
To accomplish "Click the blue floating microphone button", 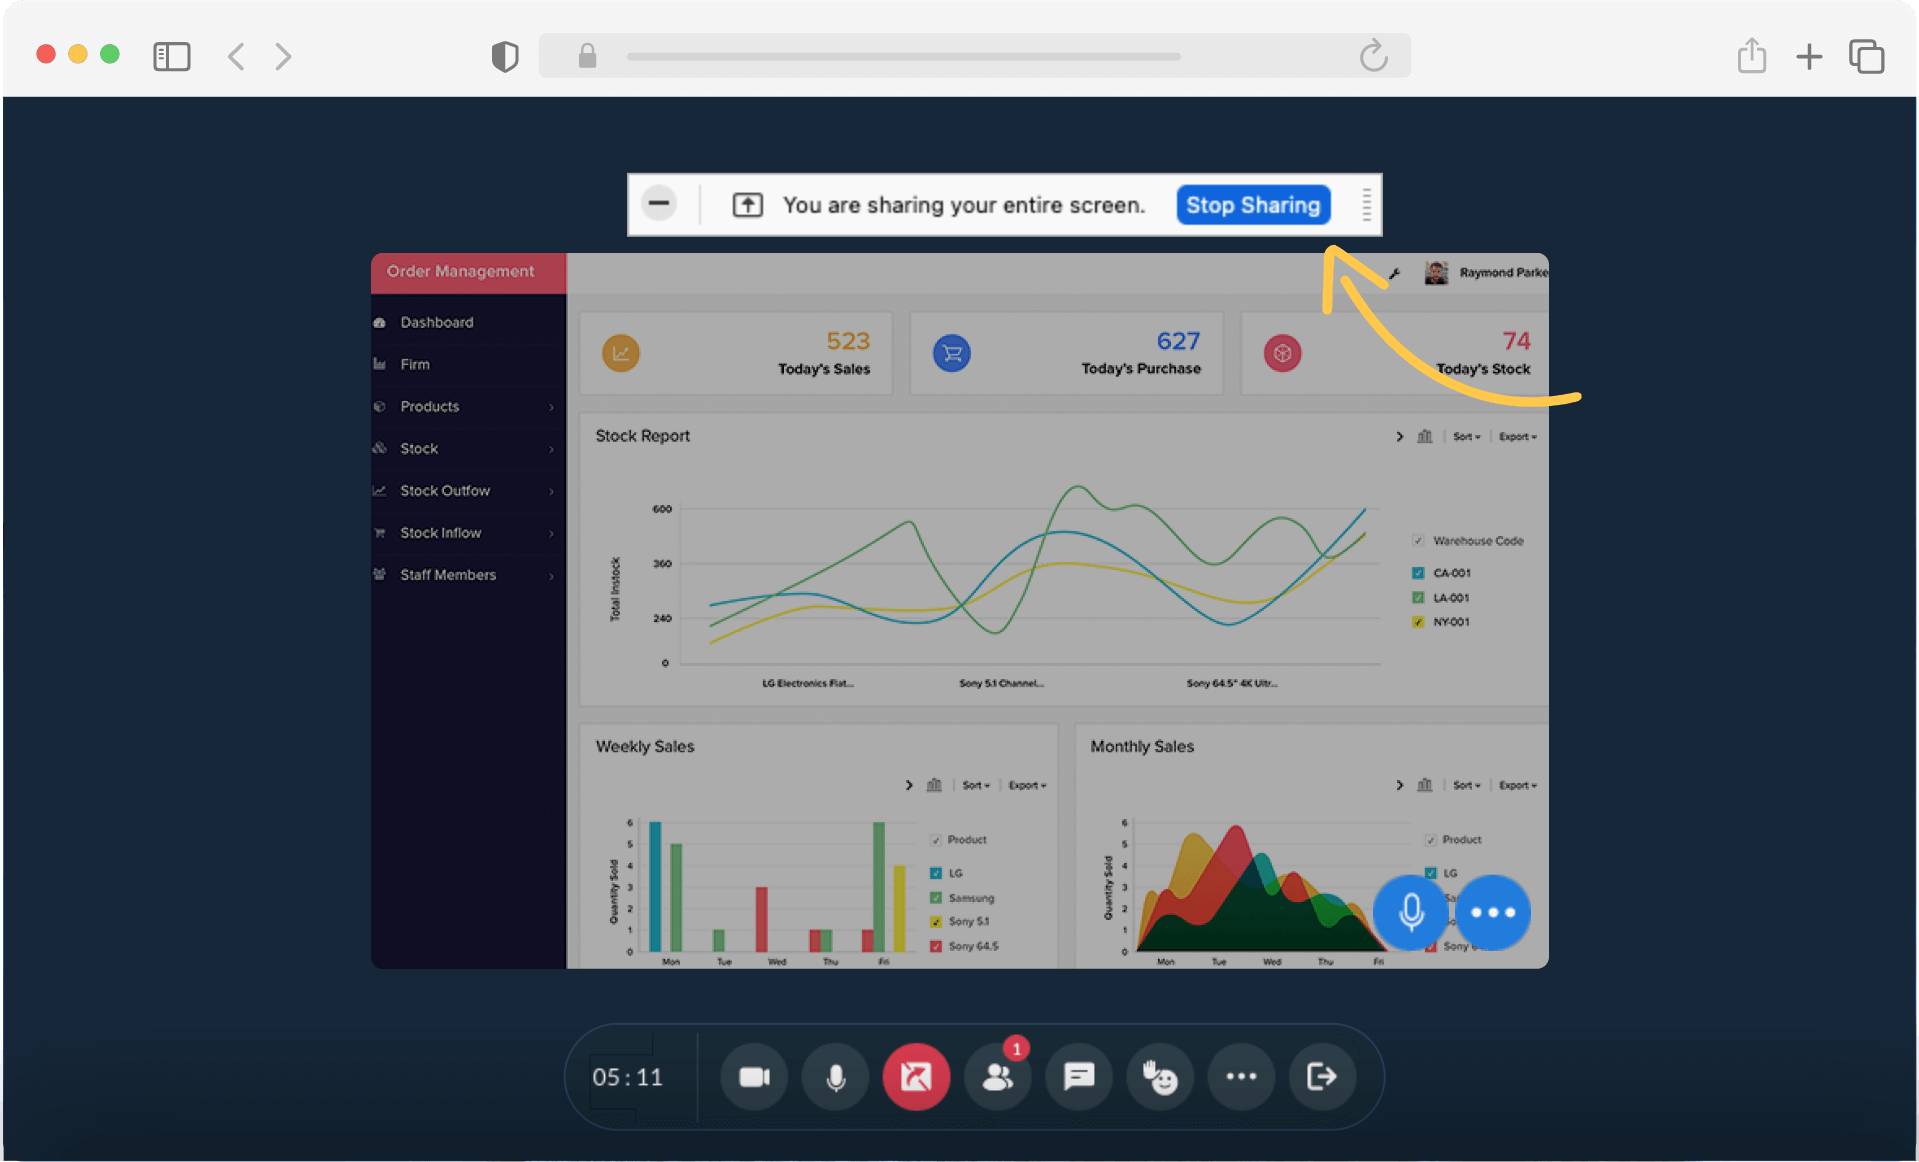I will coord(1411,912).
